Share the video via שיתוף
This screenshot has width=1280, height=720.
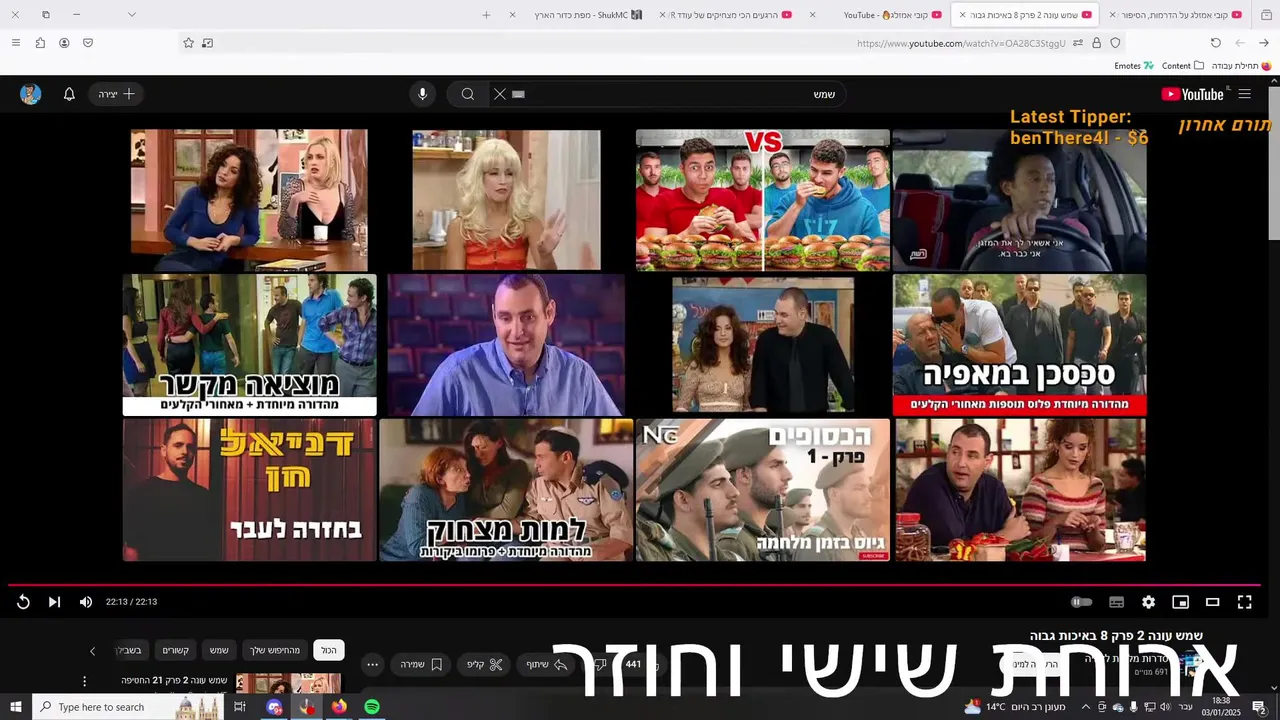pyautogui.click(x=547, y=664)
